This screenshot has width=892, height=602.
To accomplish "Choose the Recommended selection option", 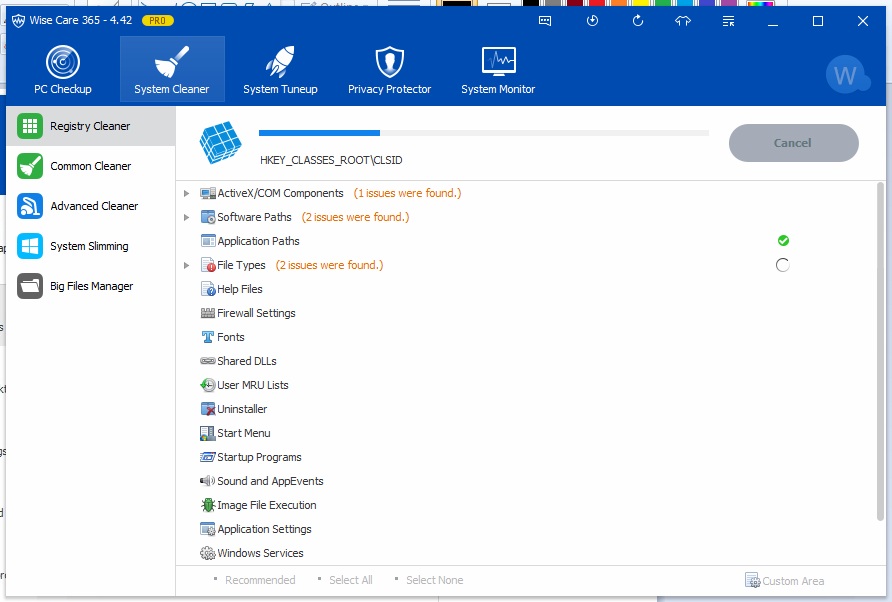I will pos(259,580).
